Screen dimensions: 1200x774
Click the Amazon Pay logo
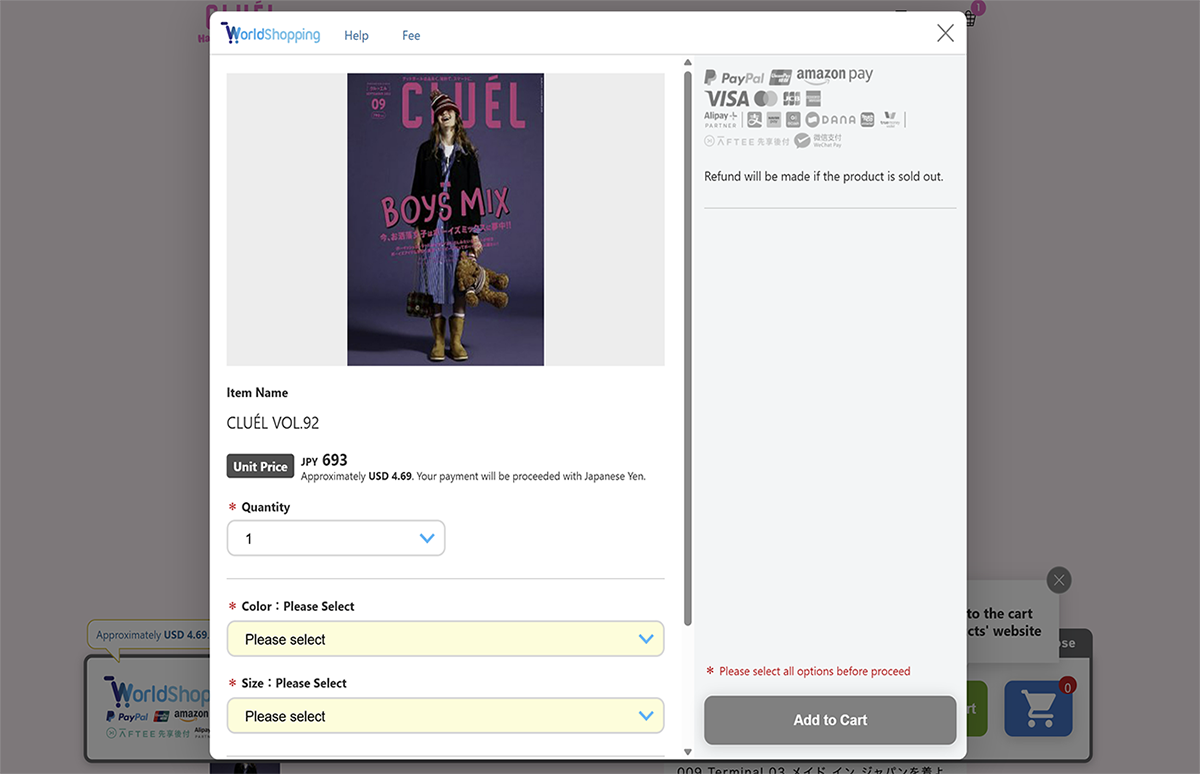[835, 75]
